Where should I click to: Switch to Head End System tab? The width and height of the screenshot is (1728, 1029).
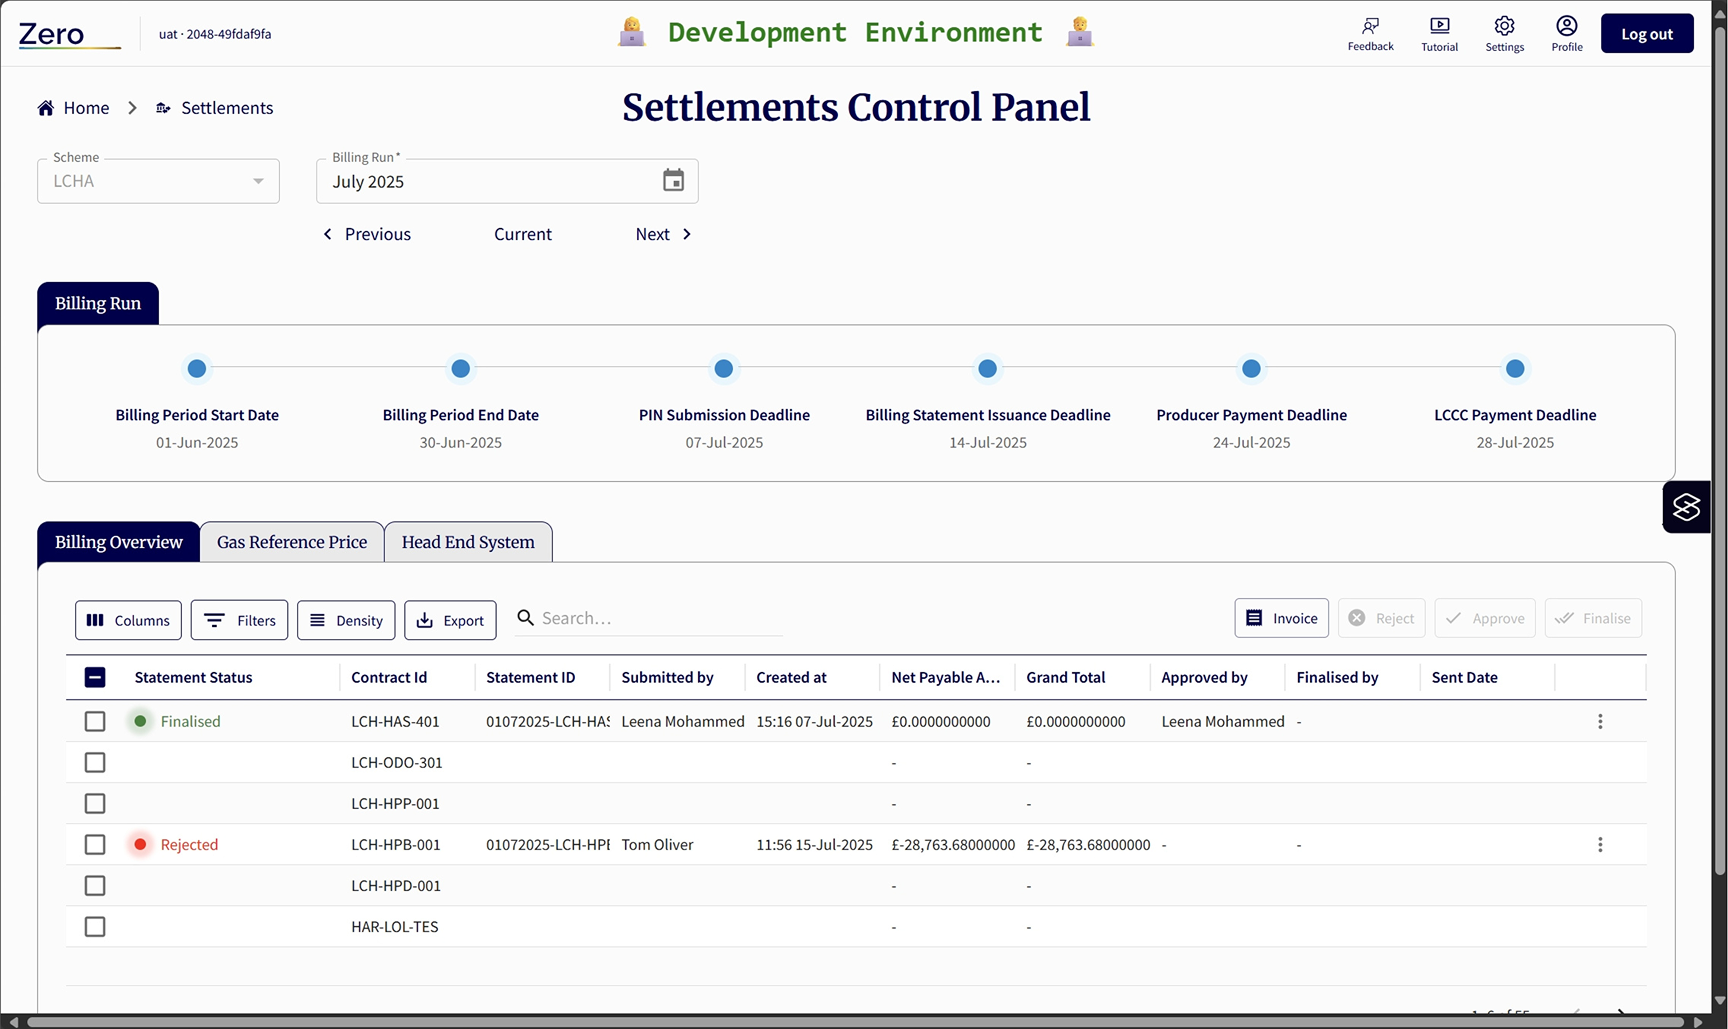tap(468, 542)
